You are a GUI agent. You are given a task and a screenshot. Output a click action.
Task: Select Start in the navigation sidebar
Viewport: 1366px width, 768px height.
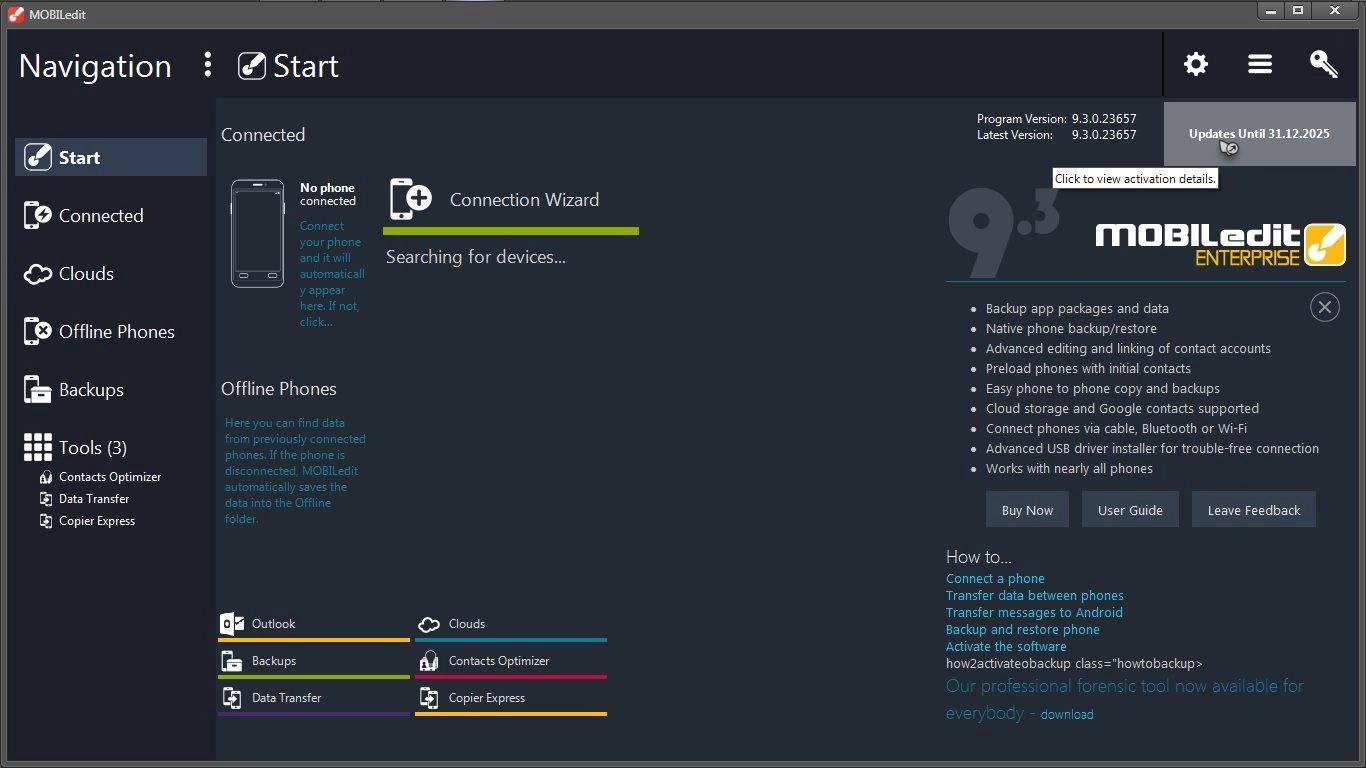point(111,157)
